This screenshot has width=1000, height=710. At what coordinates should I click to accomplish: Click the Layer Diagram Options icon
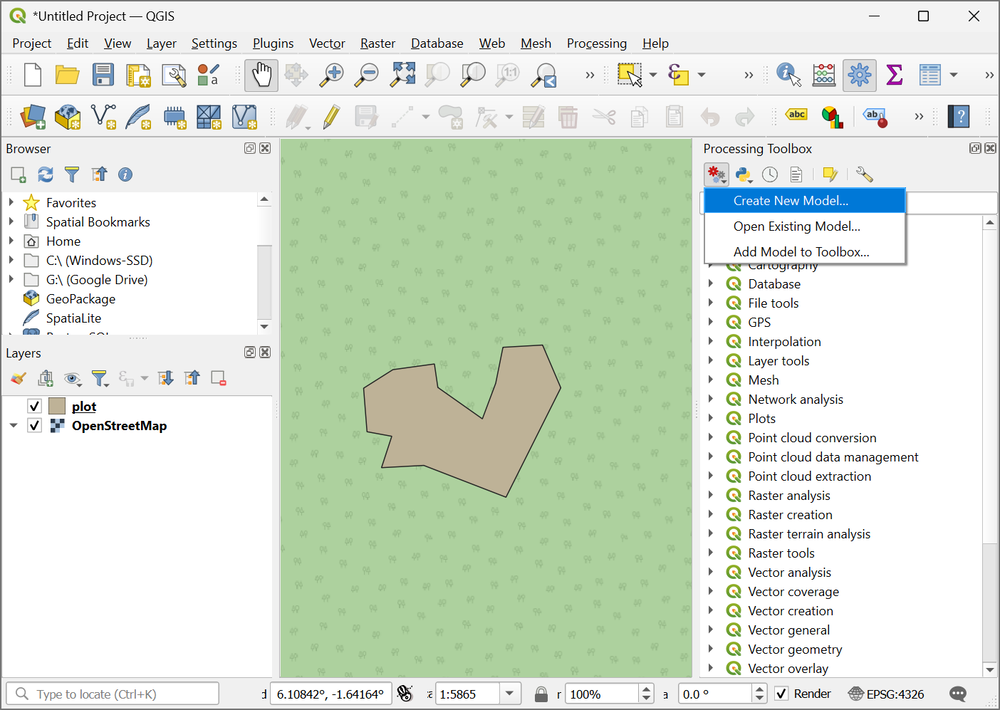pyautogui.click(x=832, y=117)
